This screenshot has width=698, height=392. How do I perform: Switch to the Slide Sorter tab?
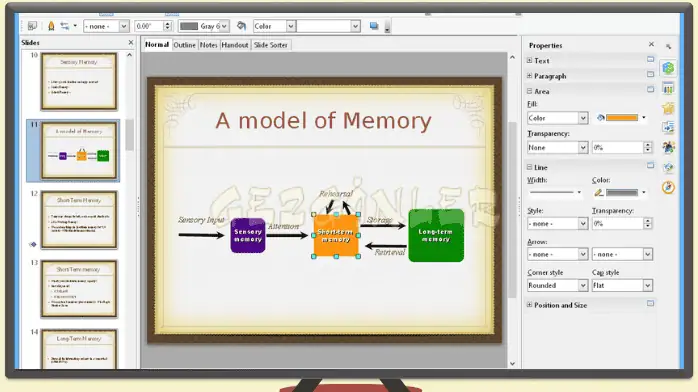(x=271, y=45)
